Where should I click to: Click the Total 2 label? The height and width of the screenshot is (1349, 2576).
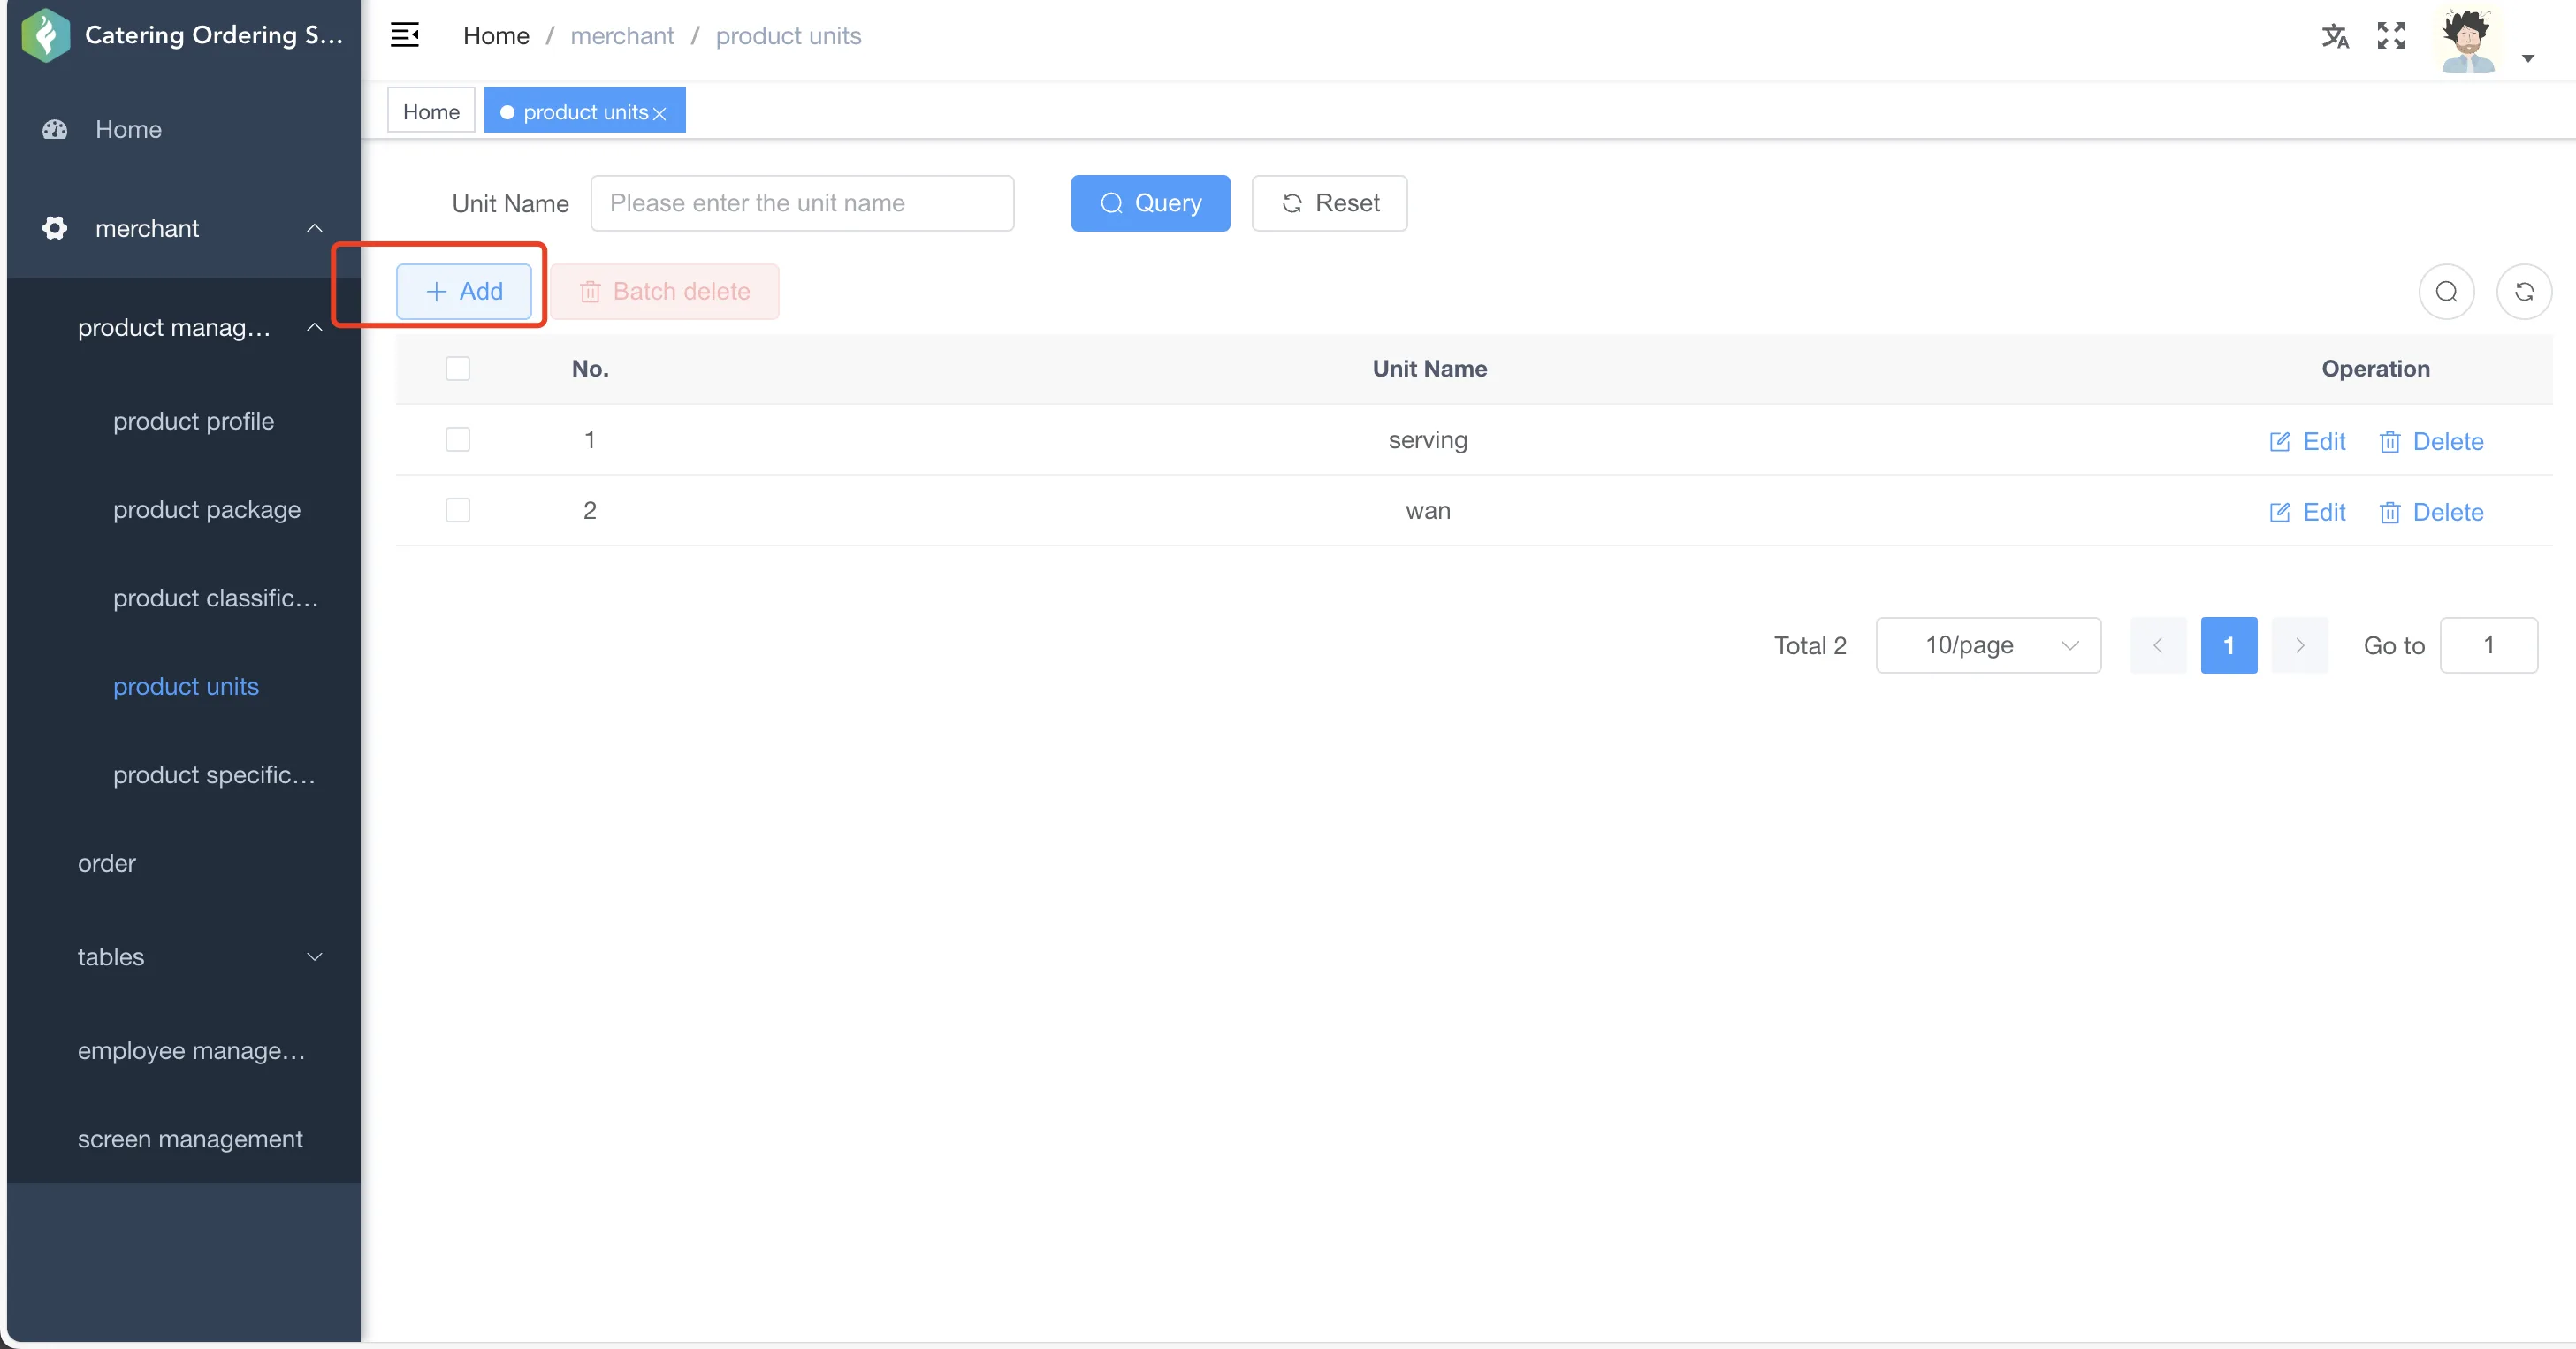click(x=1809, y=645)
